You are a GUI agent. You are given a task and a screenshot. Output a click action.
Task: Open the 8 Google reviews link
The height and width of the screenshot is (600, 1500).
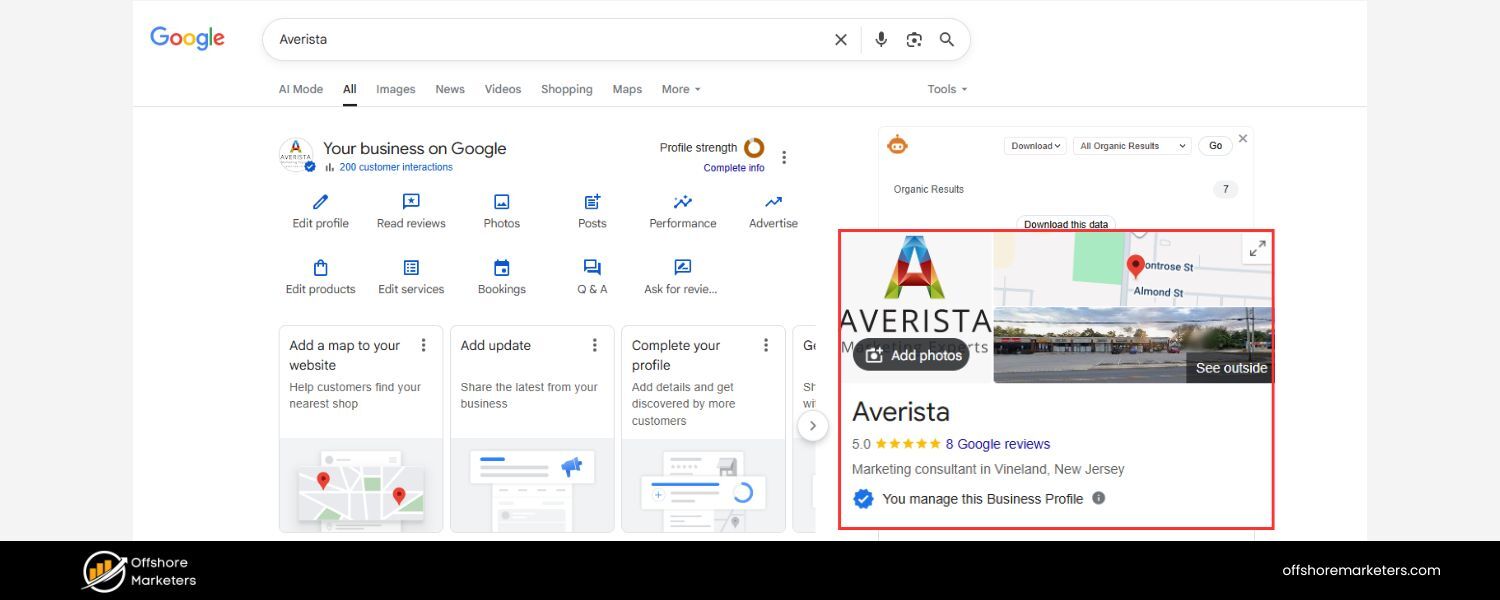[998, 444]
